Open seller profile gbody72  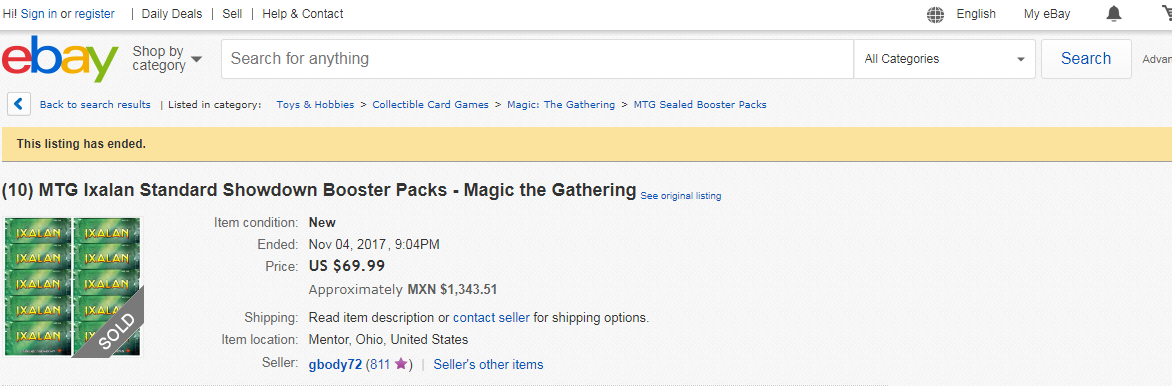pyautogui.click(x=335, y=364)
